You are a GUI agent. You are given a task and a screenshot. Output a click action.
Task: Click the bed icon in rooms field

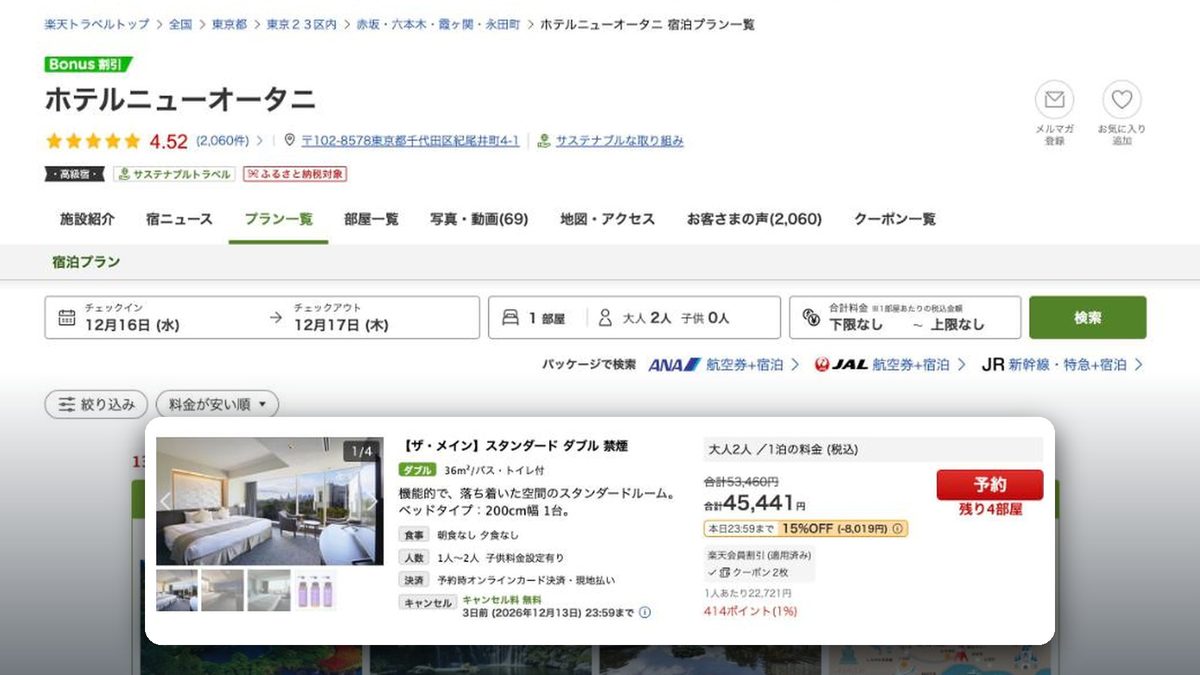click(x=510, y=318)
